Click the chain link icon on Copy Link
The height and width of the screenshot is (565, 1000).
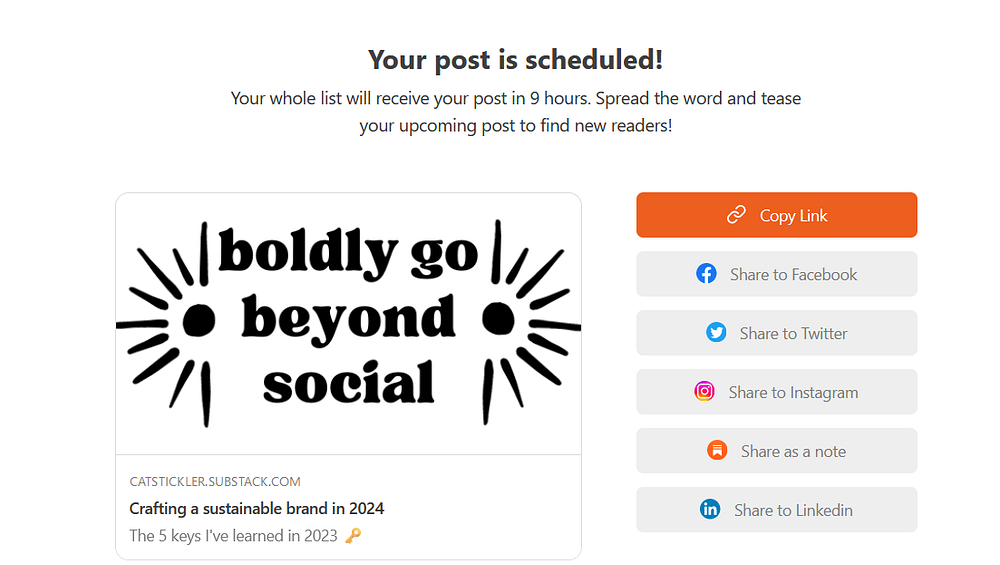pos(737,215)
